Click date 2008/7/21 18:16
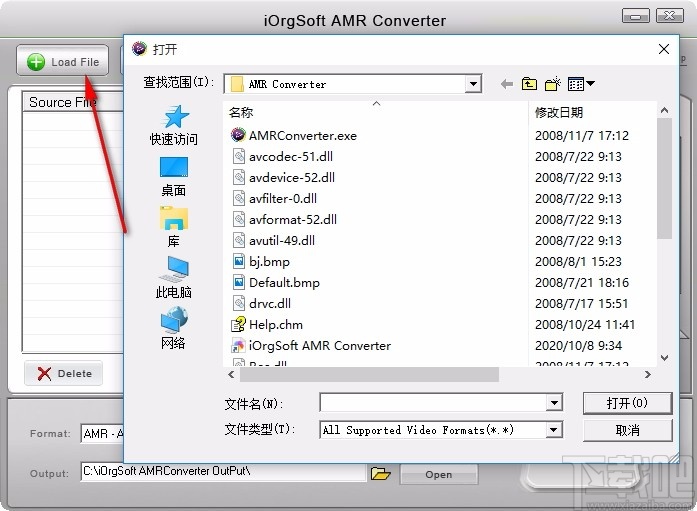The image size is (697, 511). coord(582,282)
